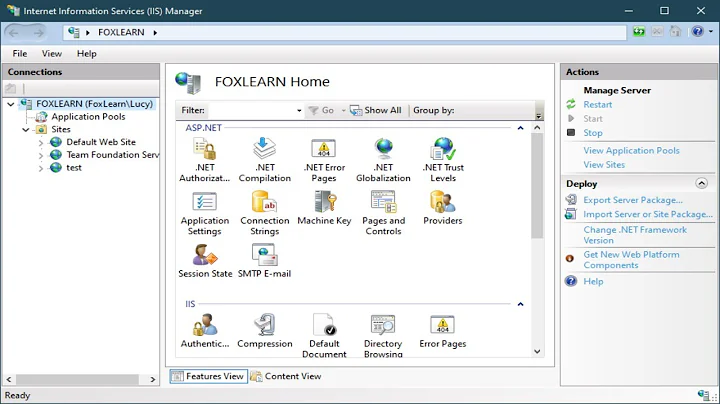Click the status bar network icon
Image resolution: width=720 pixels, height=404 pixels.
click(x=703, y=394)
